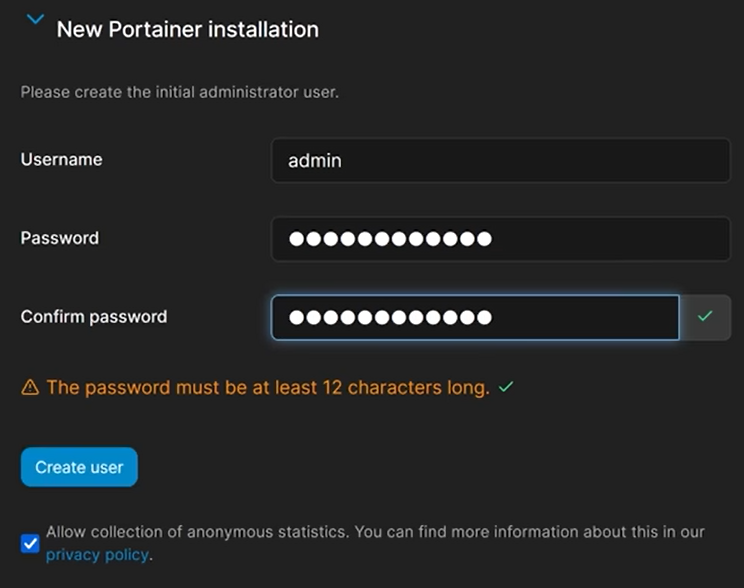Click the initial administrator user instruction text
This screenshot has width=744, height=588.
tap(180, 93)
